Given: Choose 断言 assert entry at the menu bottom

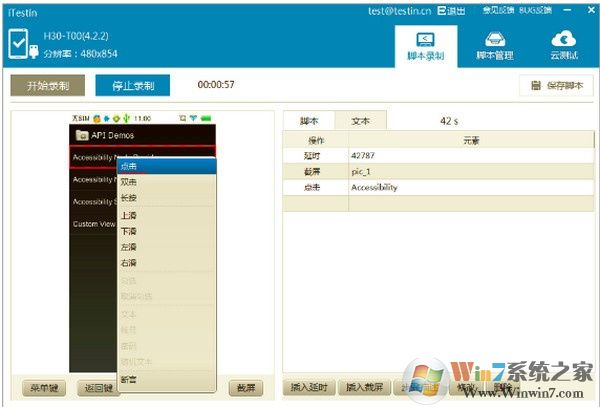Looking at the screenshot, I should [x=167, y=379].
